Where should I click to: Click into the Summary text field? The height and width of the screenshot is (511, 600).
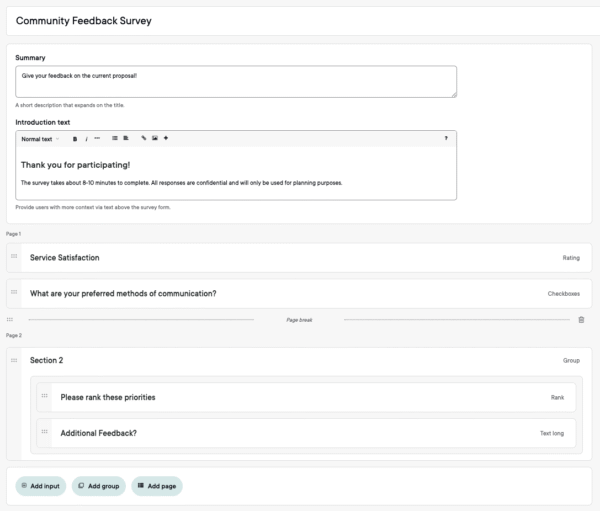[x=236, y=81]
